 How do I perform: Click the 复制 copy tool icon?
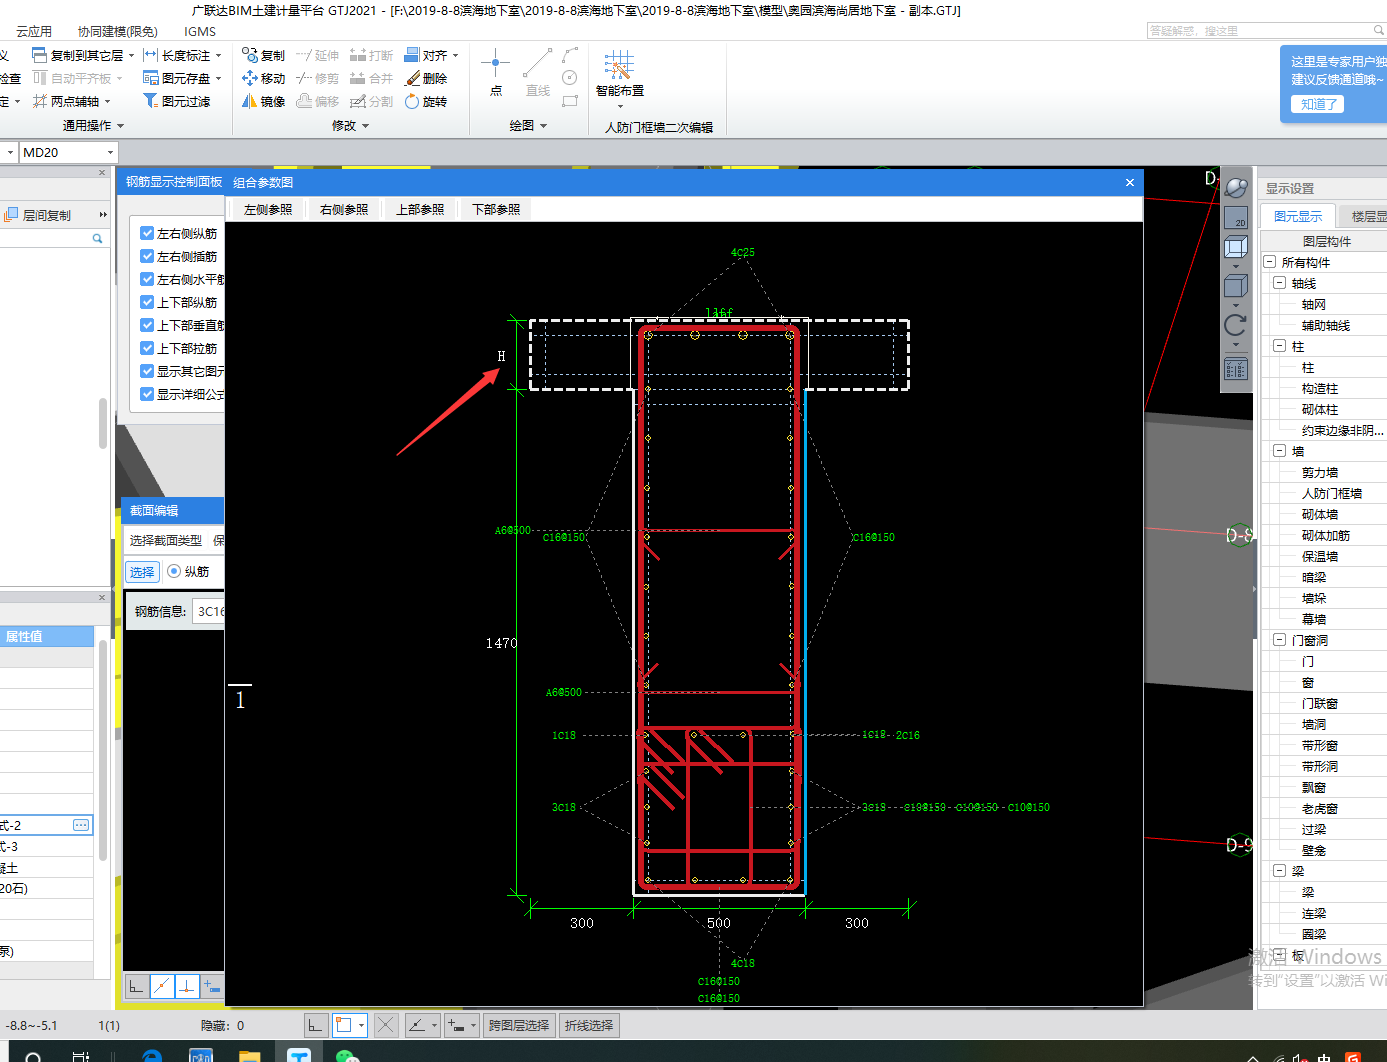coord(250,55)
